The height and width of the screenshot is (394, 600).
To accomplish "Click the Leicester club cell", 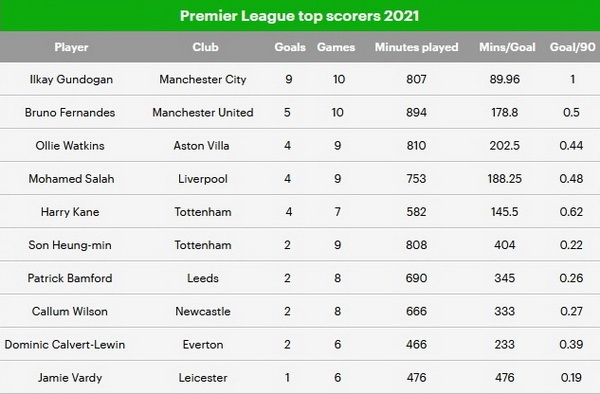I will click(x=203, y=378).
